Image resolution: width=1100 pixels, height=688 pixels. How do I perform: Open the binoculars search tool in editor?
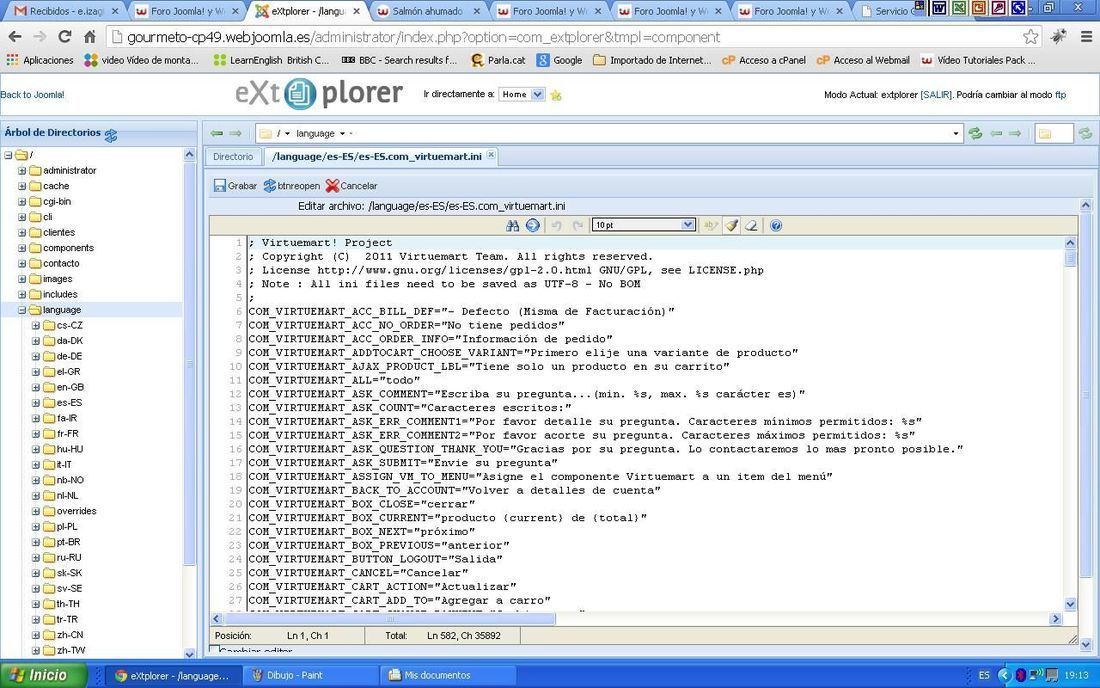512,225
